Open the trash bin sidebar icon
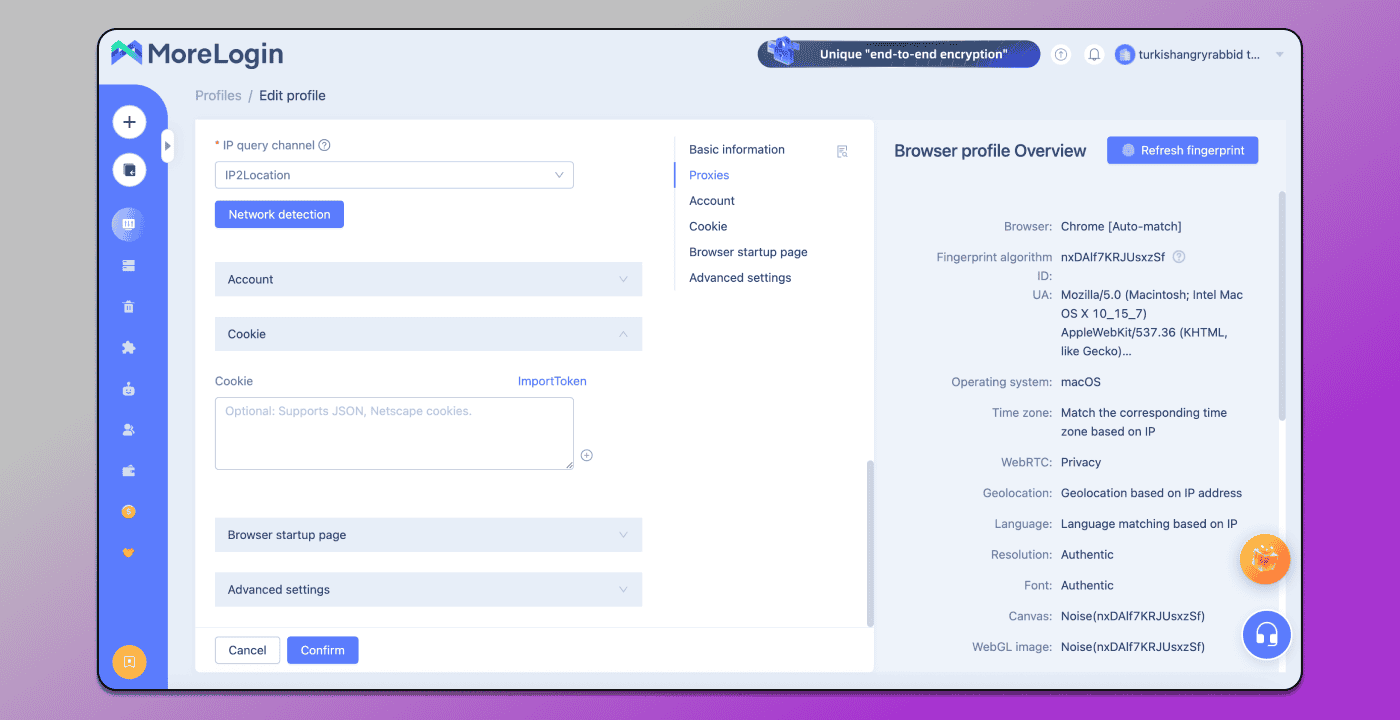The image size is (1400, 720). click(x=128, y=307)
